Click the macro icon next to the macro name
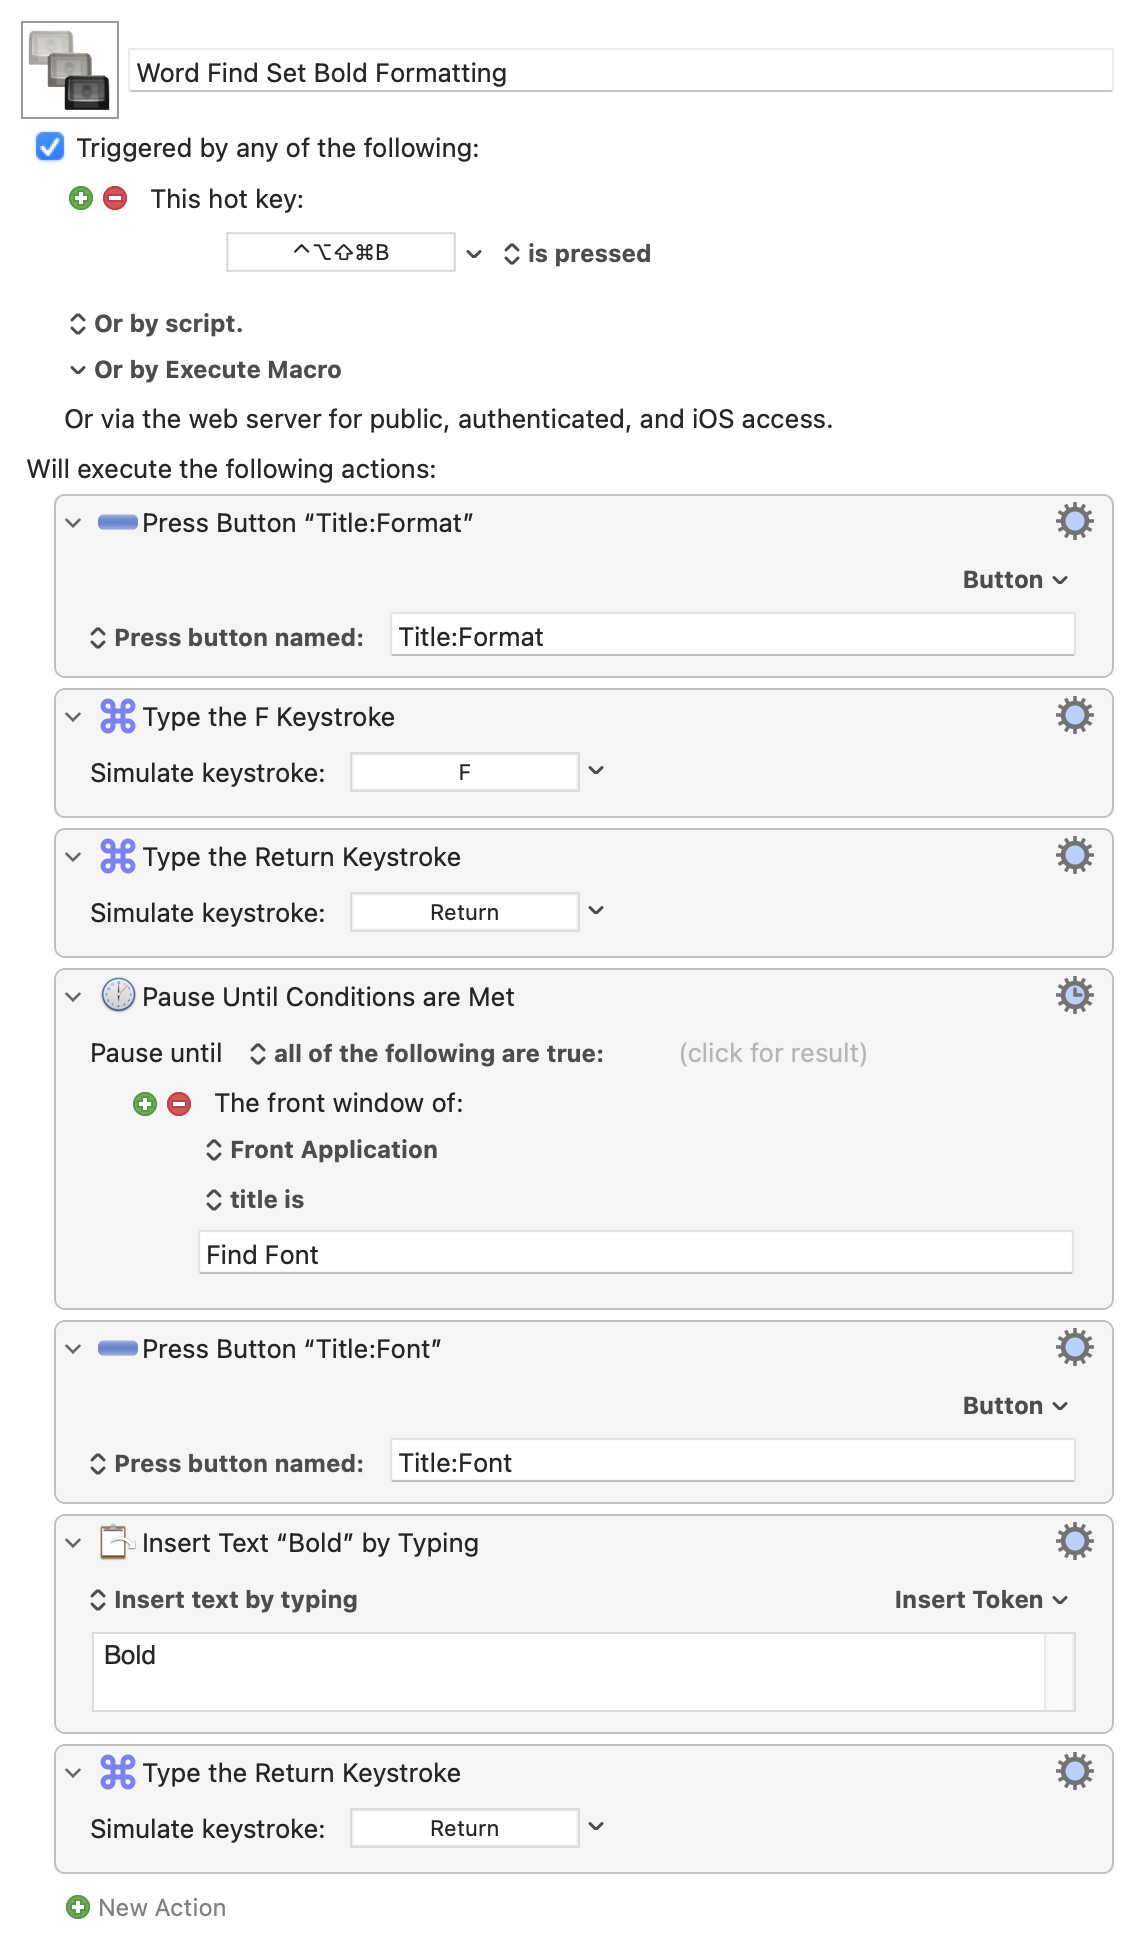Viewport: 1134px width, 1940px height. click(70, 70)
